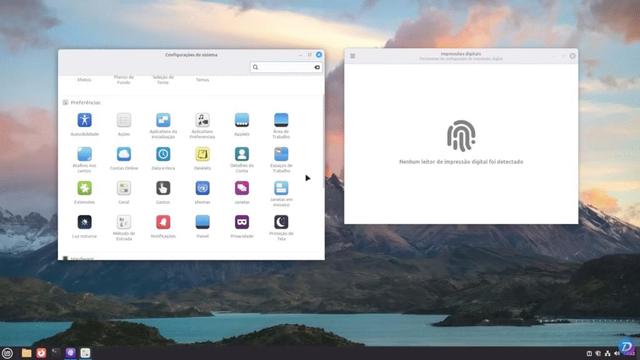Open the Applets settings
Image resolution: width=640 pixels, height=360 pixels.
pos(242,125)
